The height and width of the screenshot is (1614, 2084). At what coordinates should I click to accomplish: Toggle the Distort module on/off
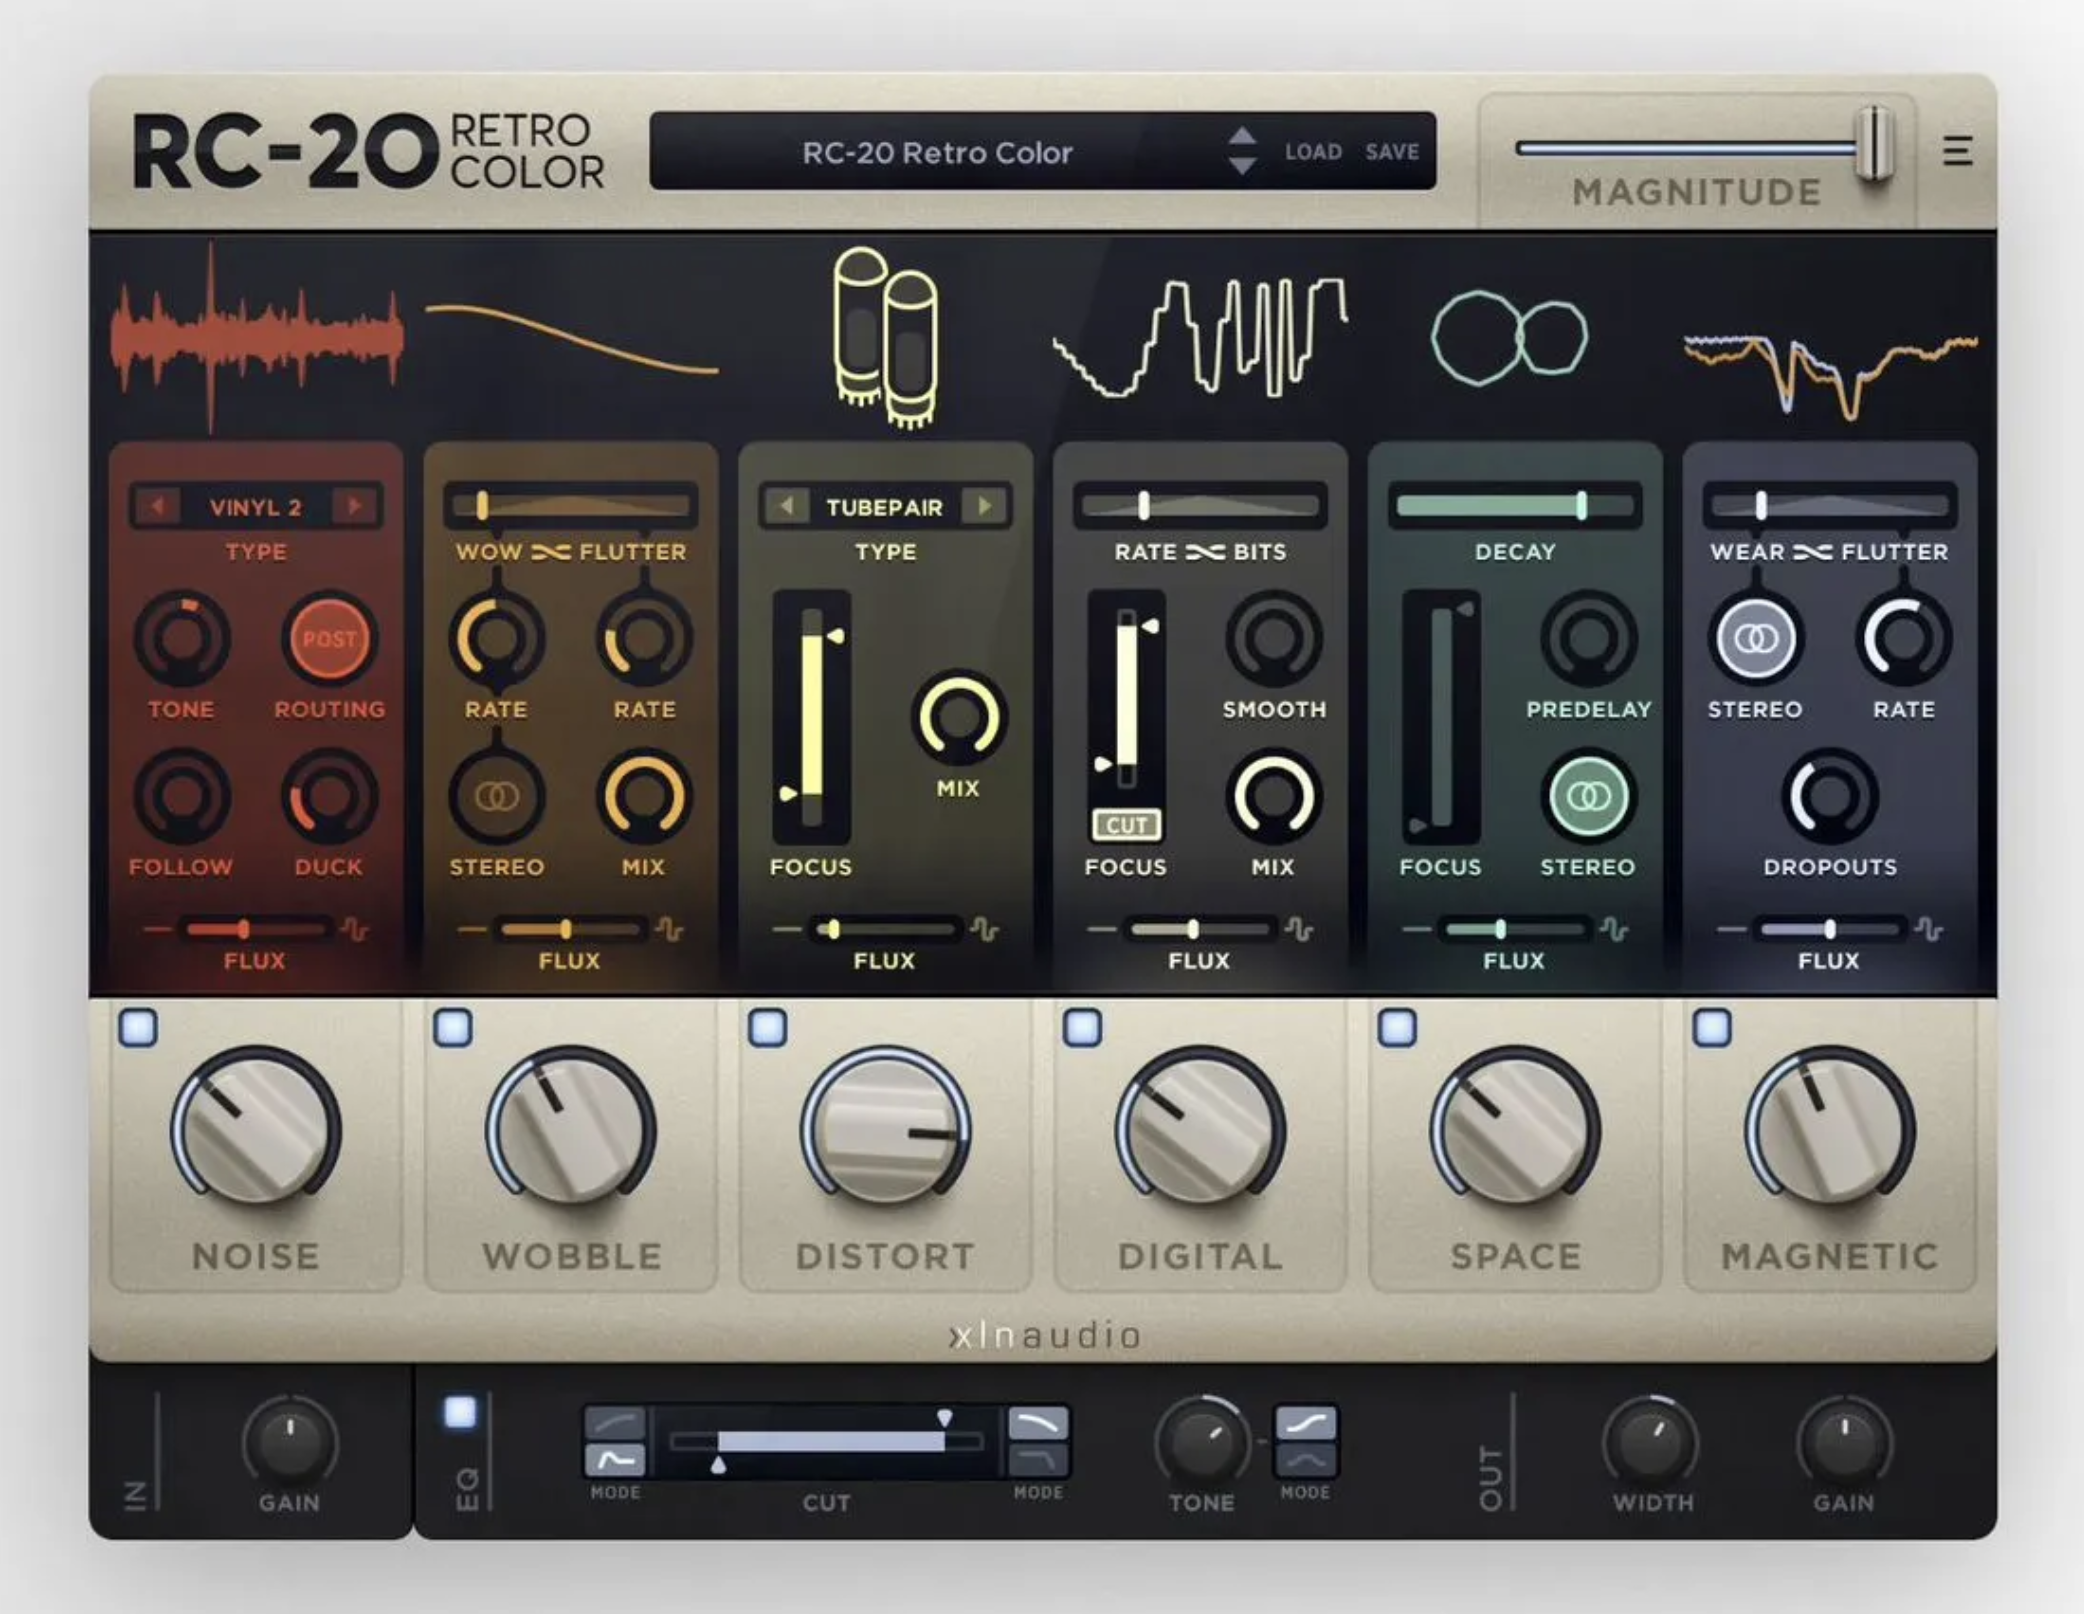768,1027
